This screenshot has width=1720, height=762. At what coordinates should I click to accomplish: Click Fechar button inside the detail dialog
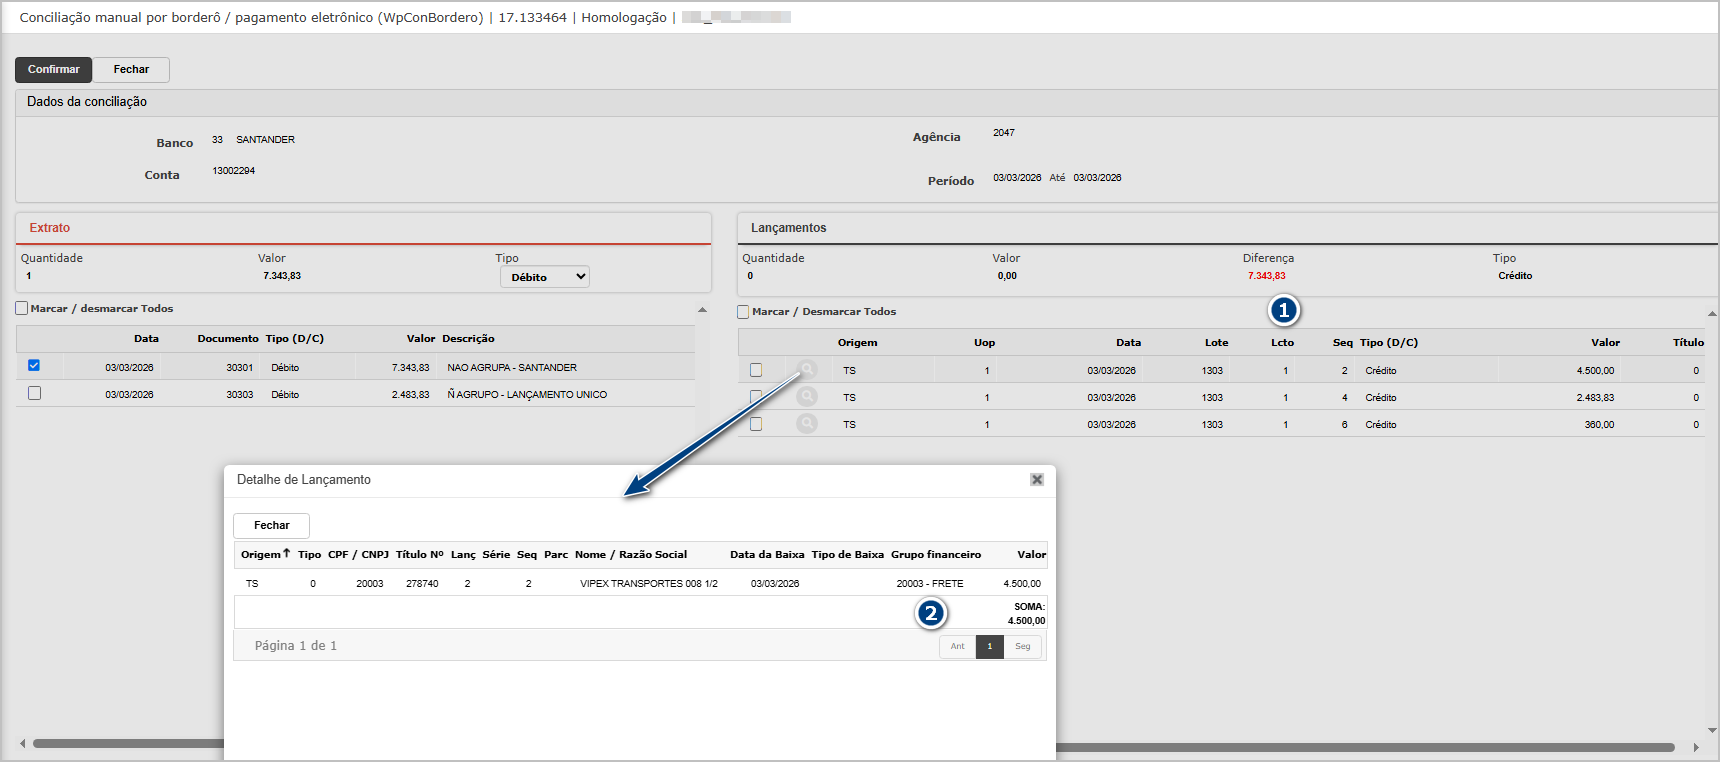271,525
